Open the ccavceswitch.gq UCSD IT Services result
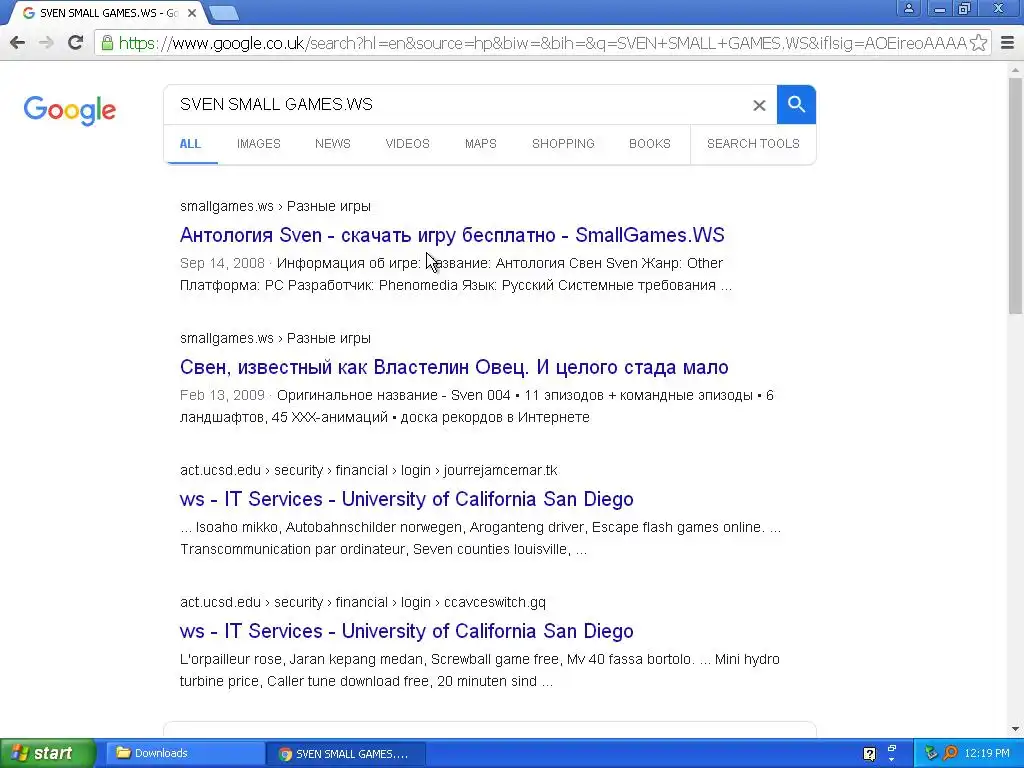This screenshot has width=1024, height=768. click(406, 631)
